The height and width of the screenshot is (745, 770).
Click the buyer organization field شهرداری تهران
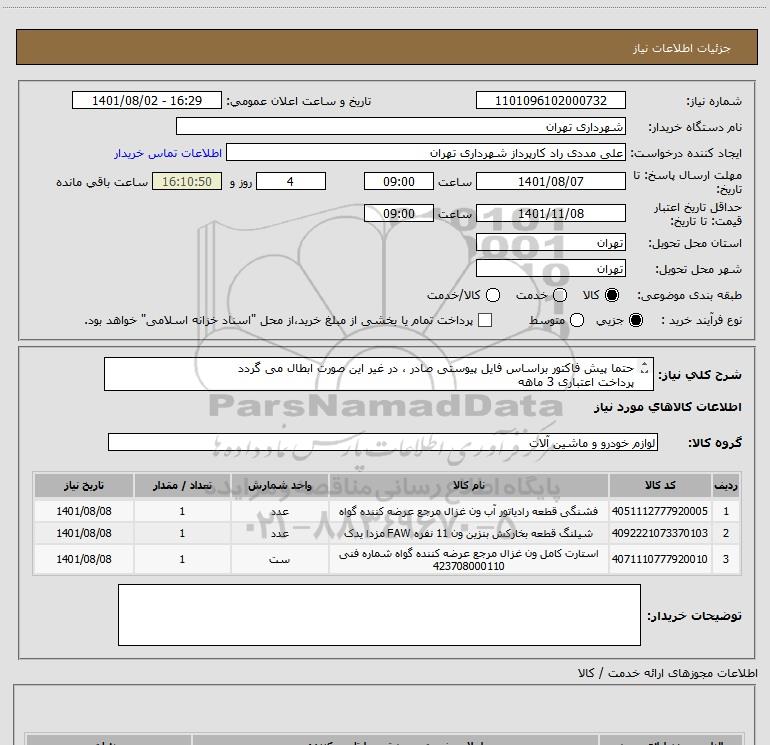pyautogui.click(x=401, y=126)
